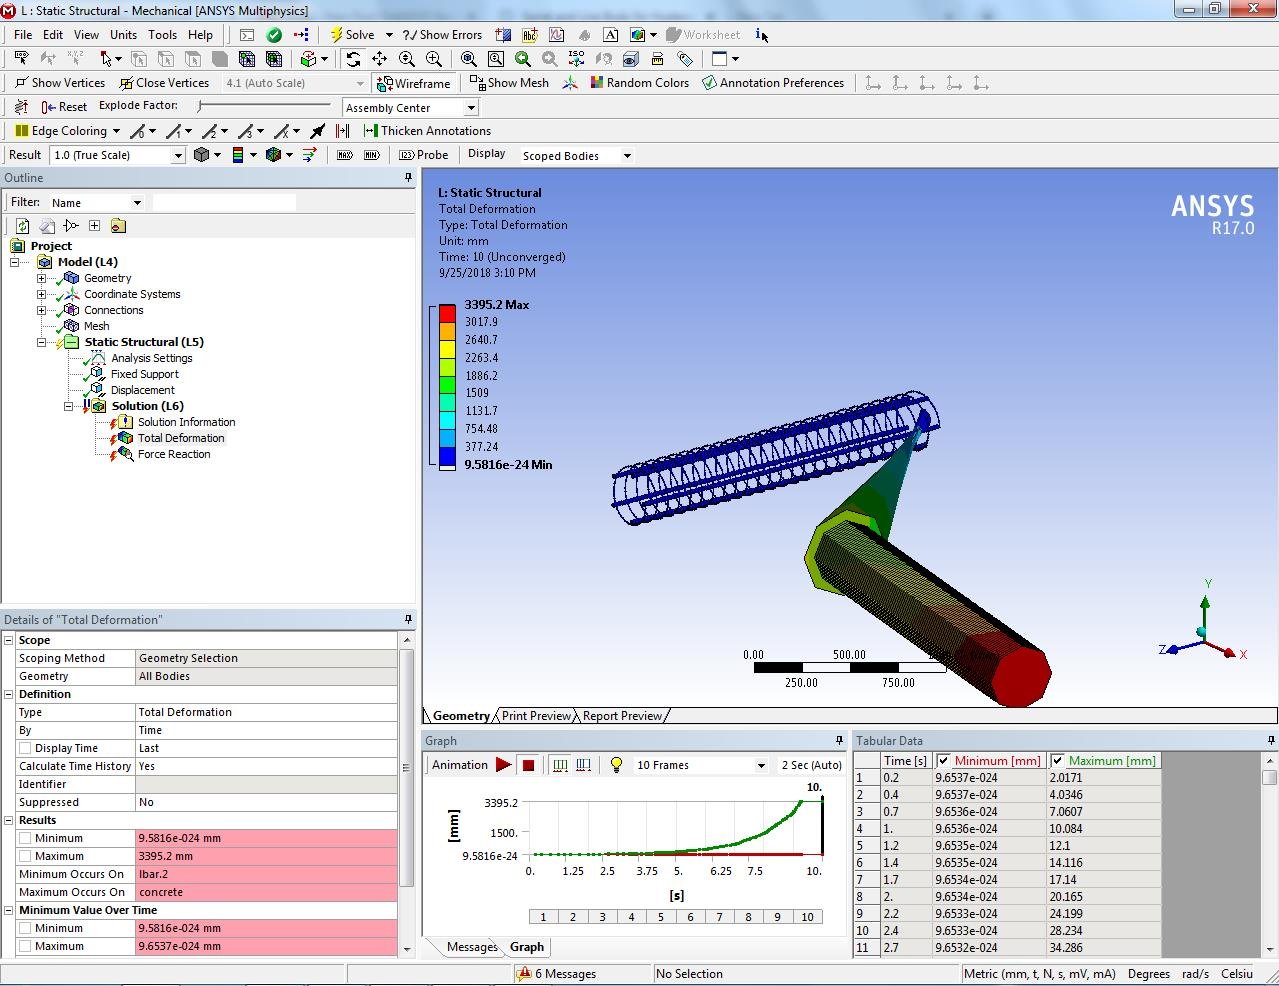Image resolution: width=1279 pixels, height=986 pixels.
Task: Collapse the Static Structural (L5) node
Action: (42, 342)
